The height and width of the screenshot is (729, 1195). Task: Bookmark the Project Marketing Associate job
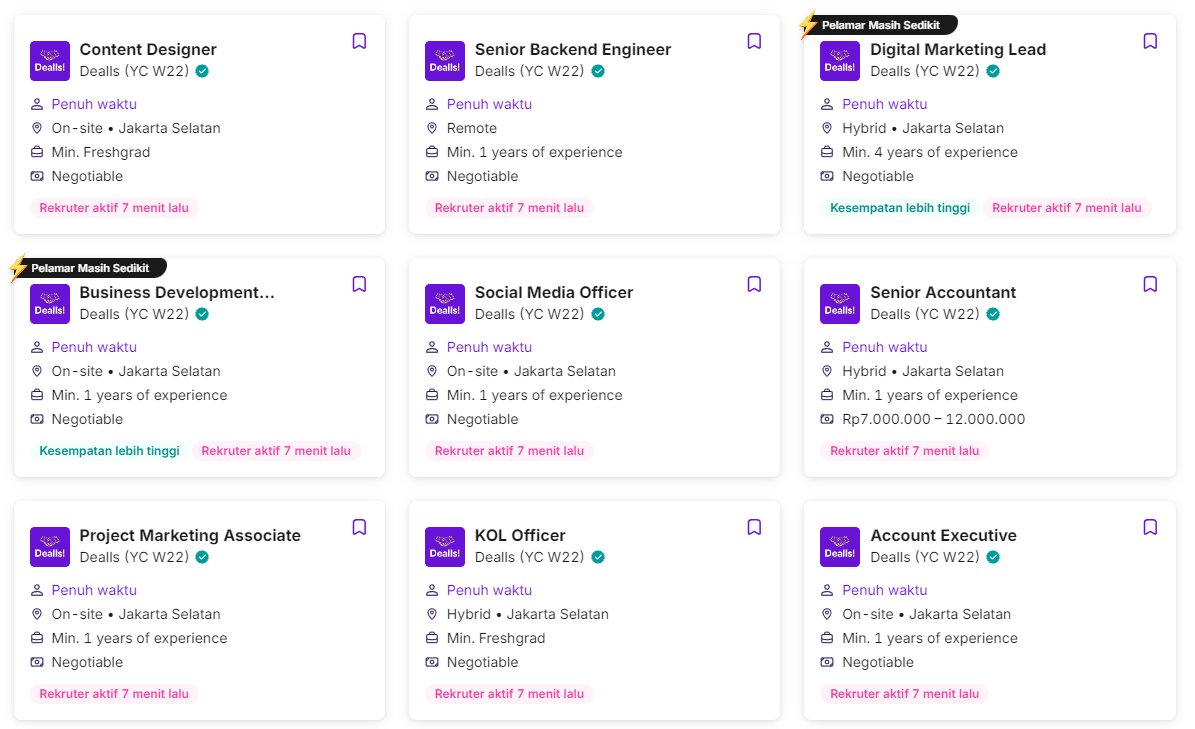359,527
